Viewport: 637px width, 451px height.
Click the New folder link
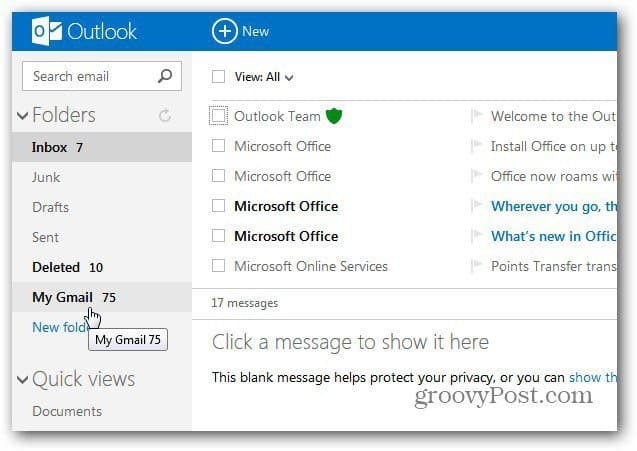pyautogui.click(x=61, y=327)
